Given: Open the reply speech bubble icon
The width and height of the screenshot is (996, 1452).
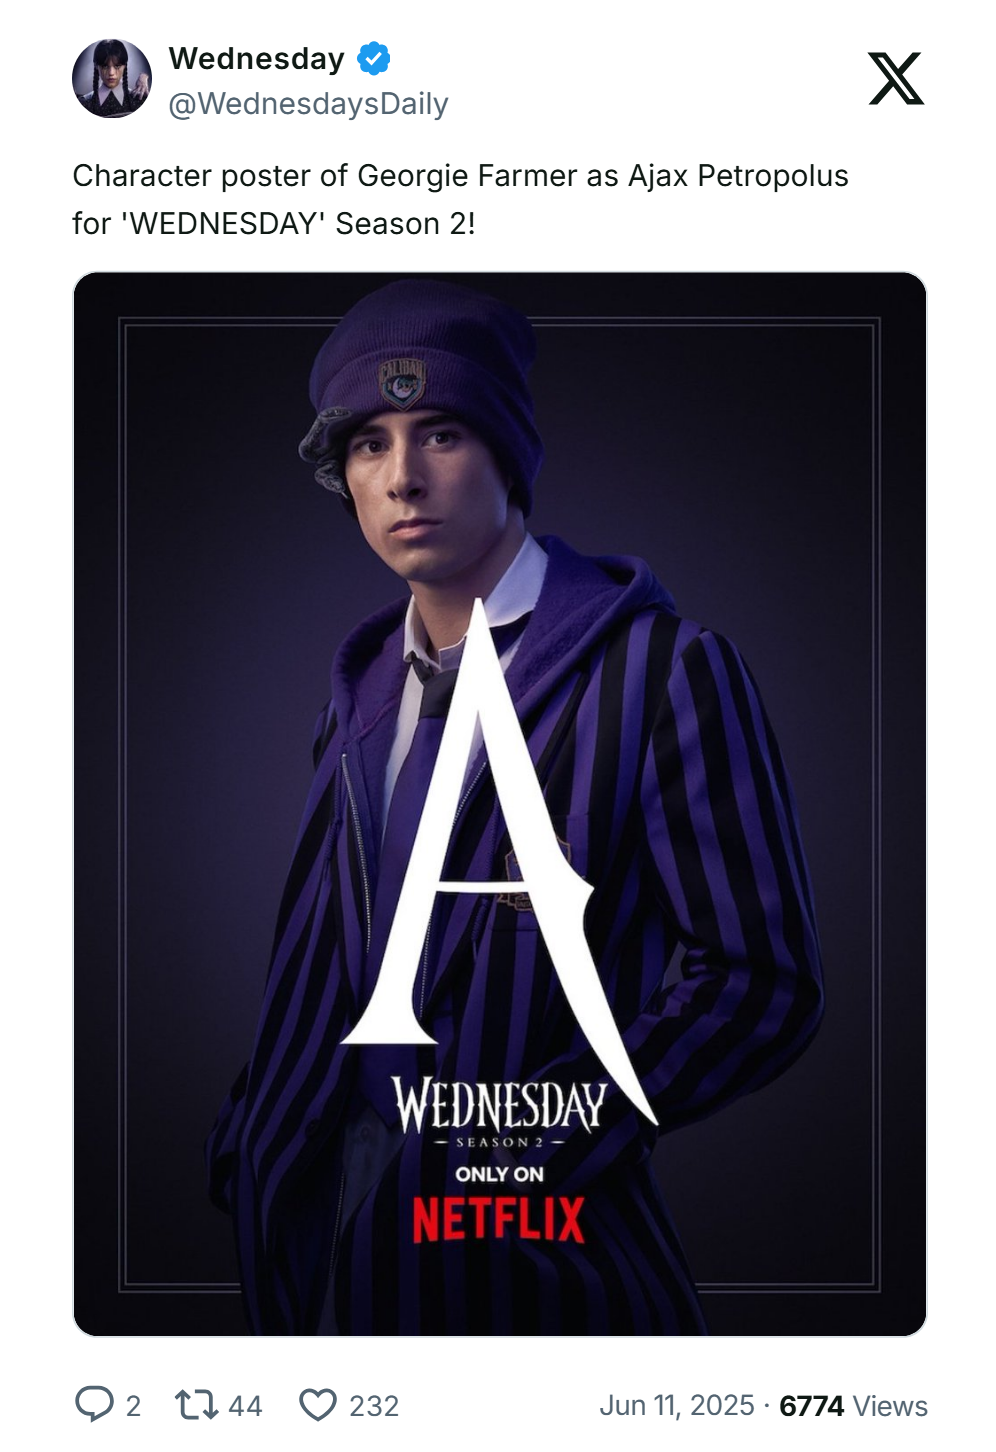Looking at the screenshot, I should (x=95, y=1404).
